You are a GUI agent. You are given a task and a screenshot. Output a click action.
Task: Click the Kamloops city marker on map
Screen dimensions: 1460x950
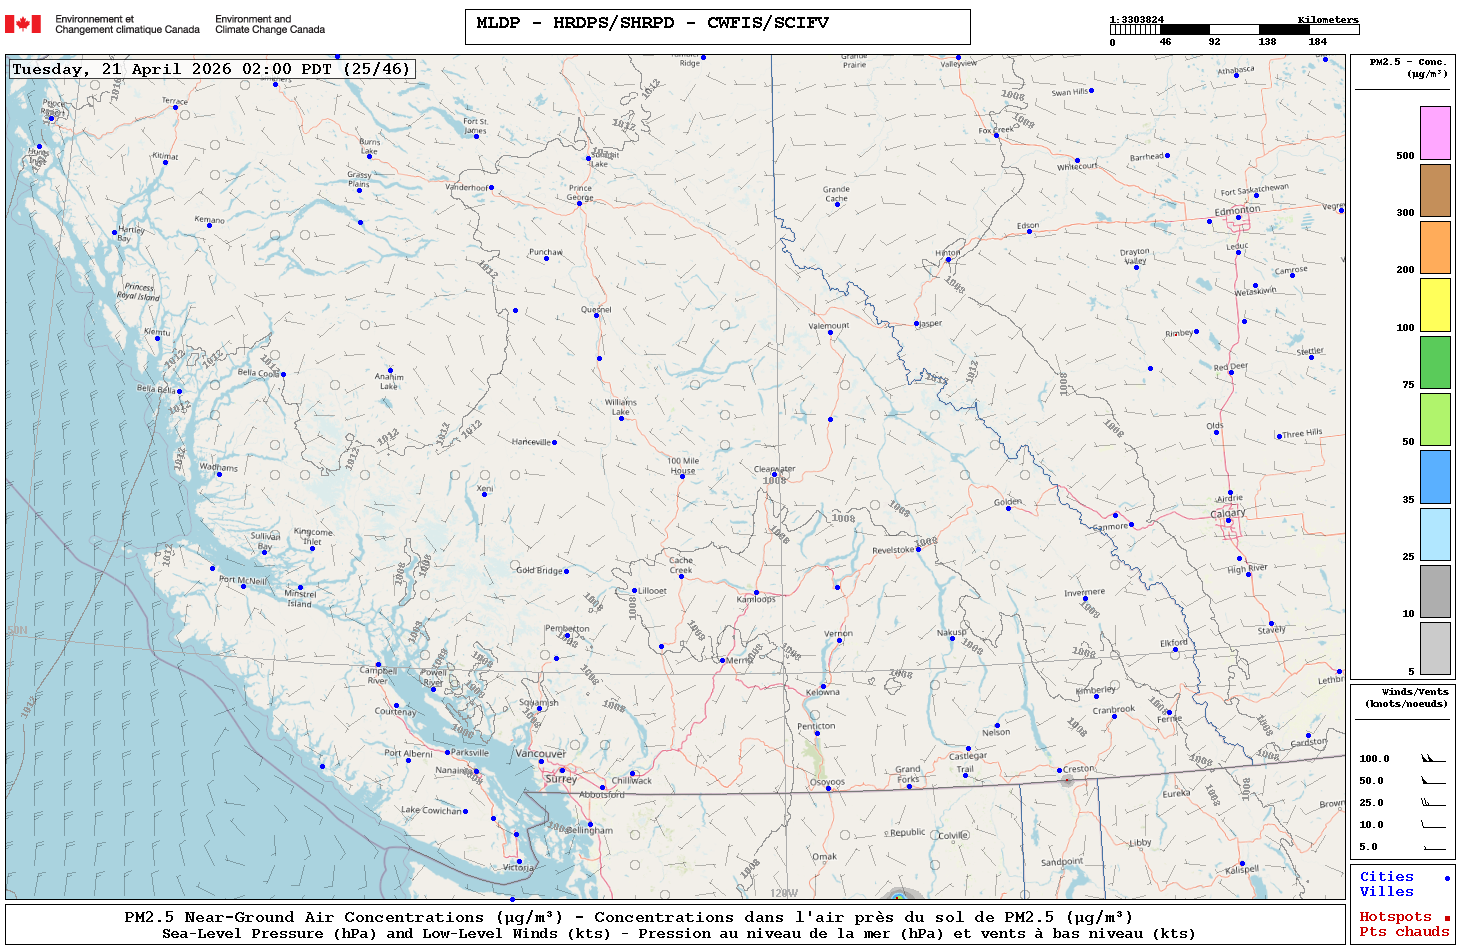[x=756, y=593]
